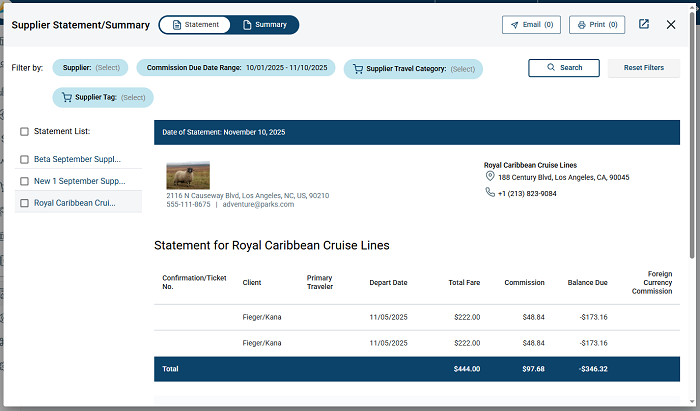
Task: Select the Royal Caribbean Cruise statement checkbox
Action: (x=24, y=203)
